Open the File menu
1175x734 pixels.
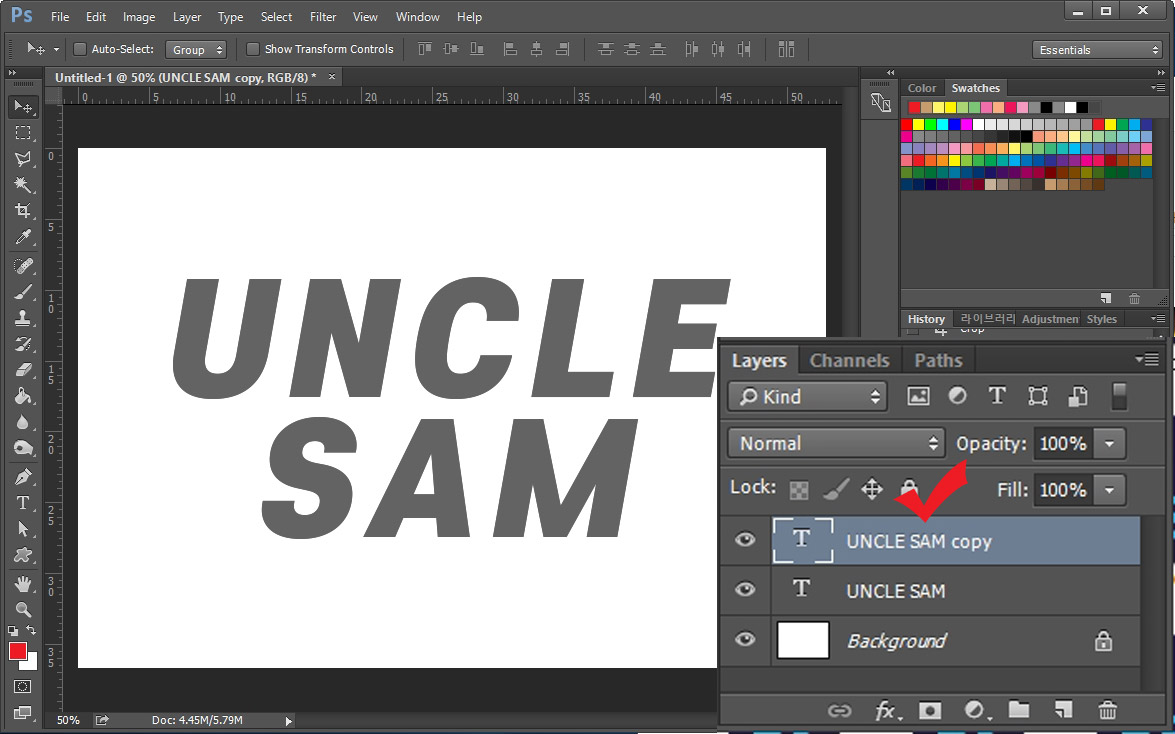point(60,16)
